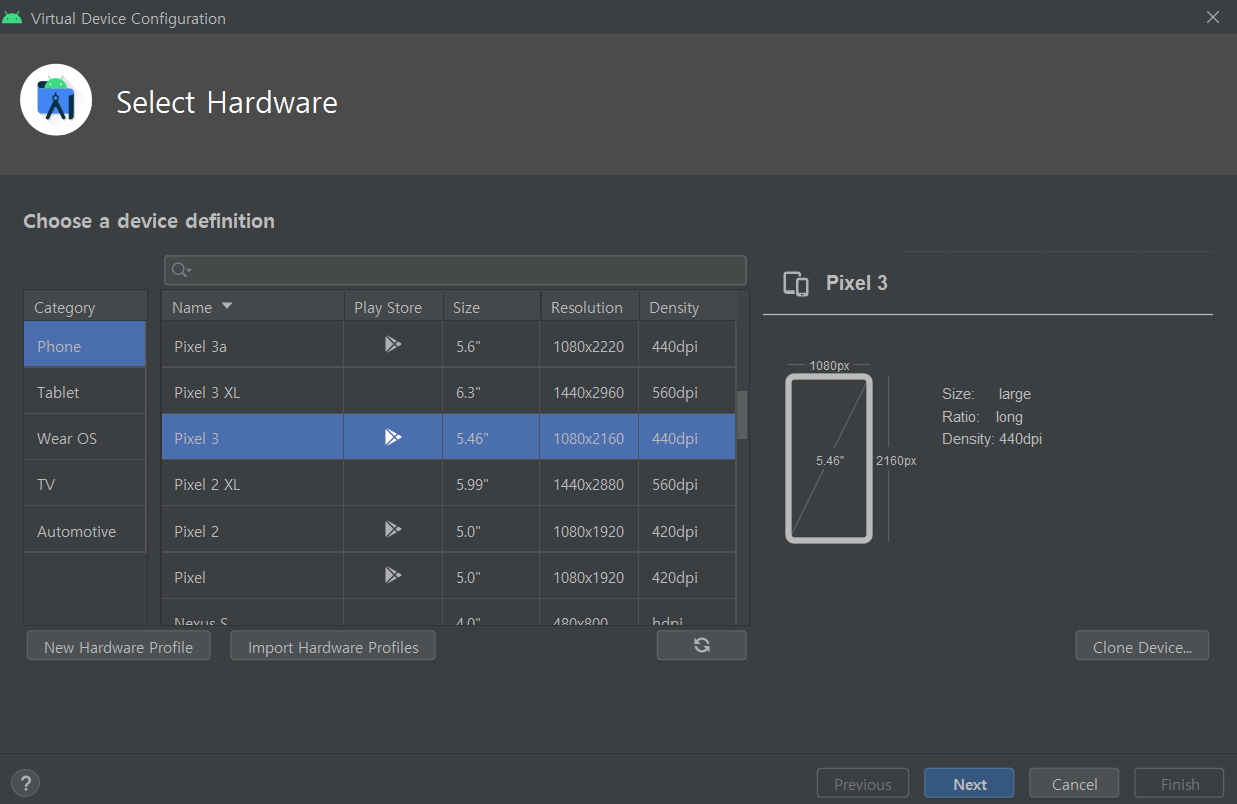The height and width of the screenshot is (804, 1237).
Task: Click Import Hardware Profiles button
Action: [x=333, y=647]
